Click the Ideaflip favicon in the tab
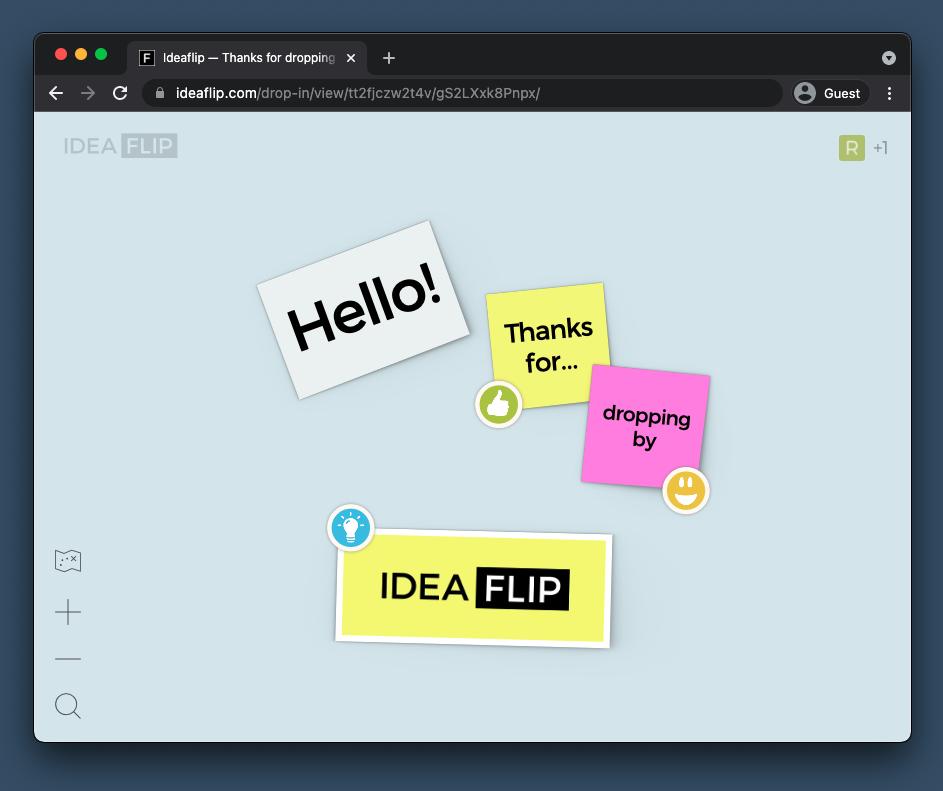Viewport: 943px width, 791px height. (x=147, y=58)
